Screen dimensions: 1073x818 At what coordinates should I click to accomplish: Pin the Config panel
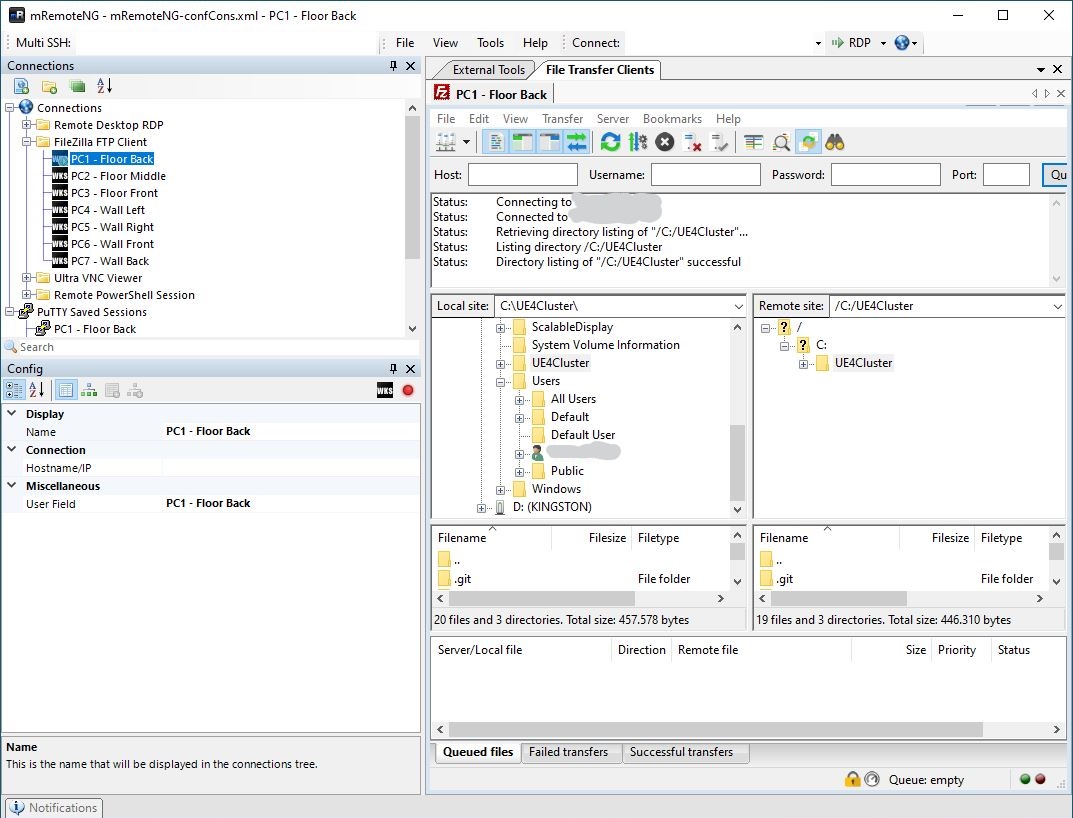(x=393, y=368)
